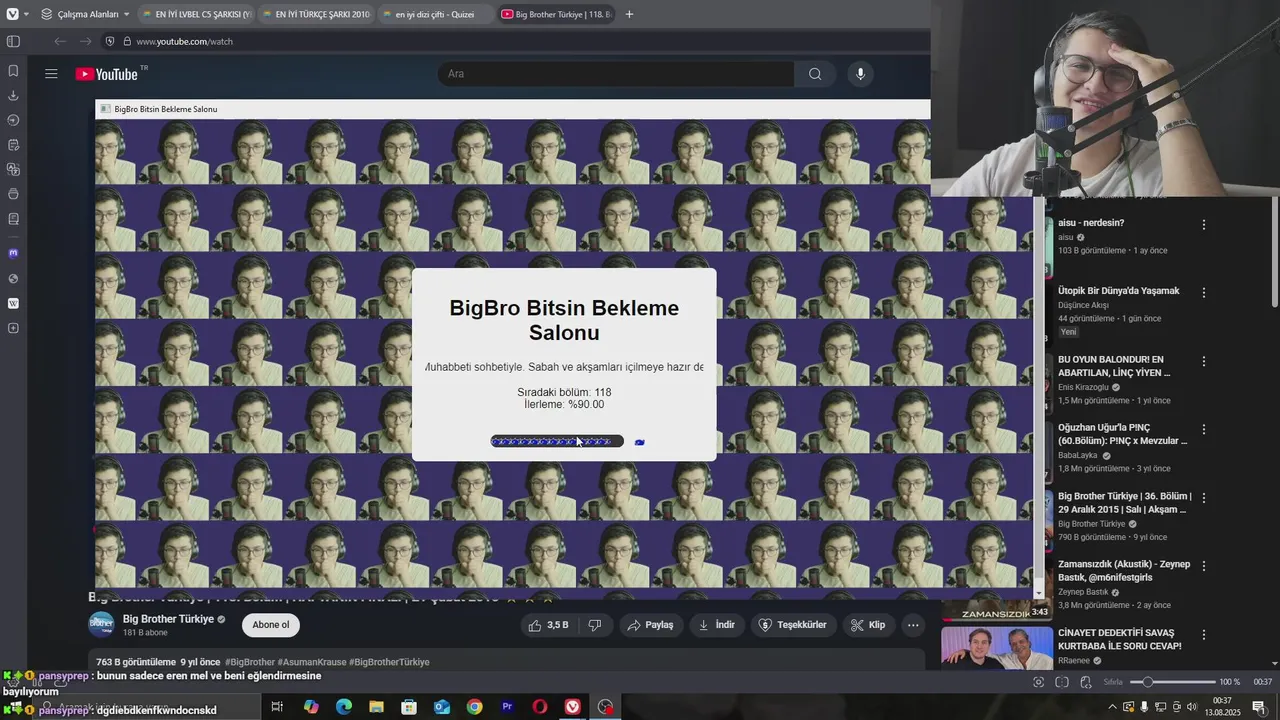1280x720 pixels.
Task: Open options menu for Oğuzhan Uğur'la P!NÇ video
Action: tap(1204, 429)
